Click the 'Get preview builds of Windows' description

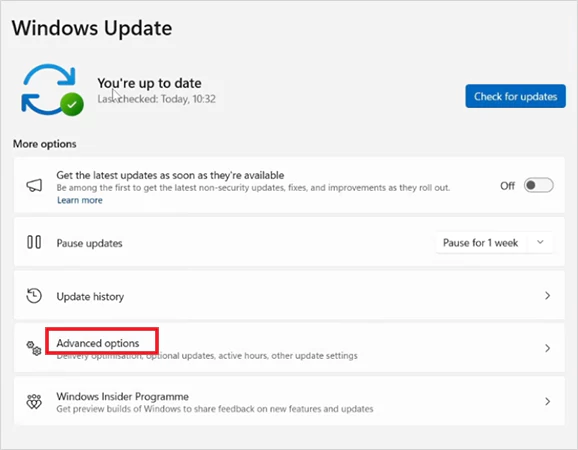click(x=215, y=409)
